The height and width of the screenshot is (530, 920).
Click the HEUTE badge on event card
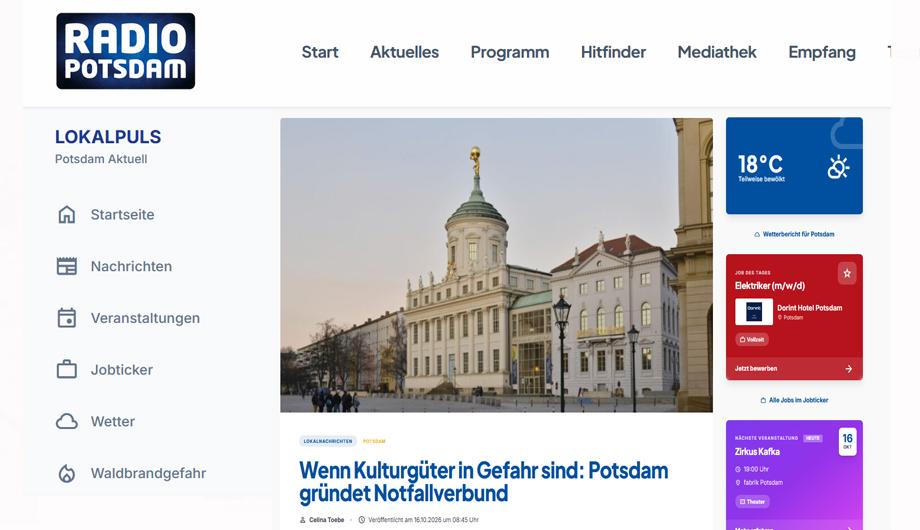813,438
